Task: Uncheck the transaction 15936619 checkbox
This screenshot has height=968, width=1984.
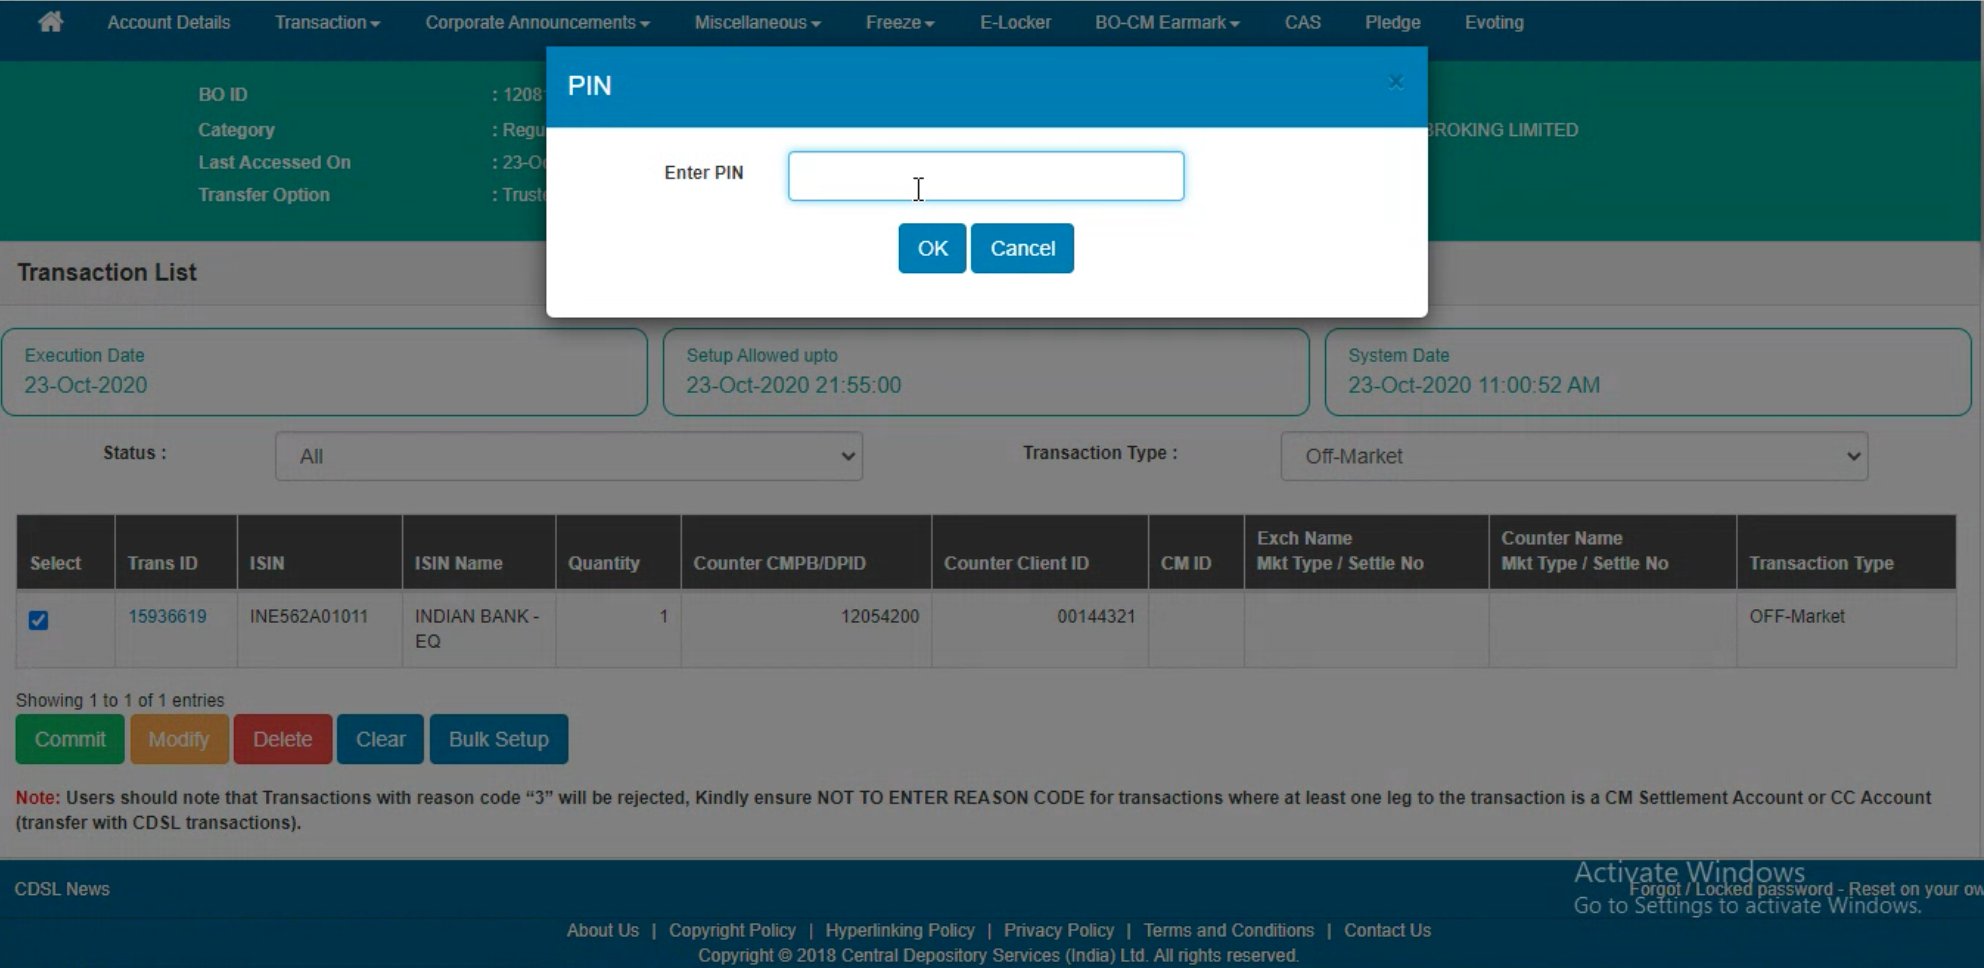Action: (x=39, y=620)
